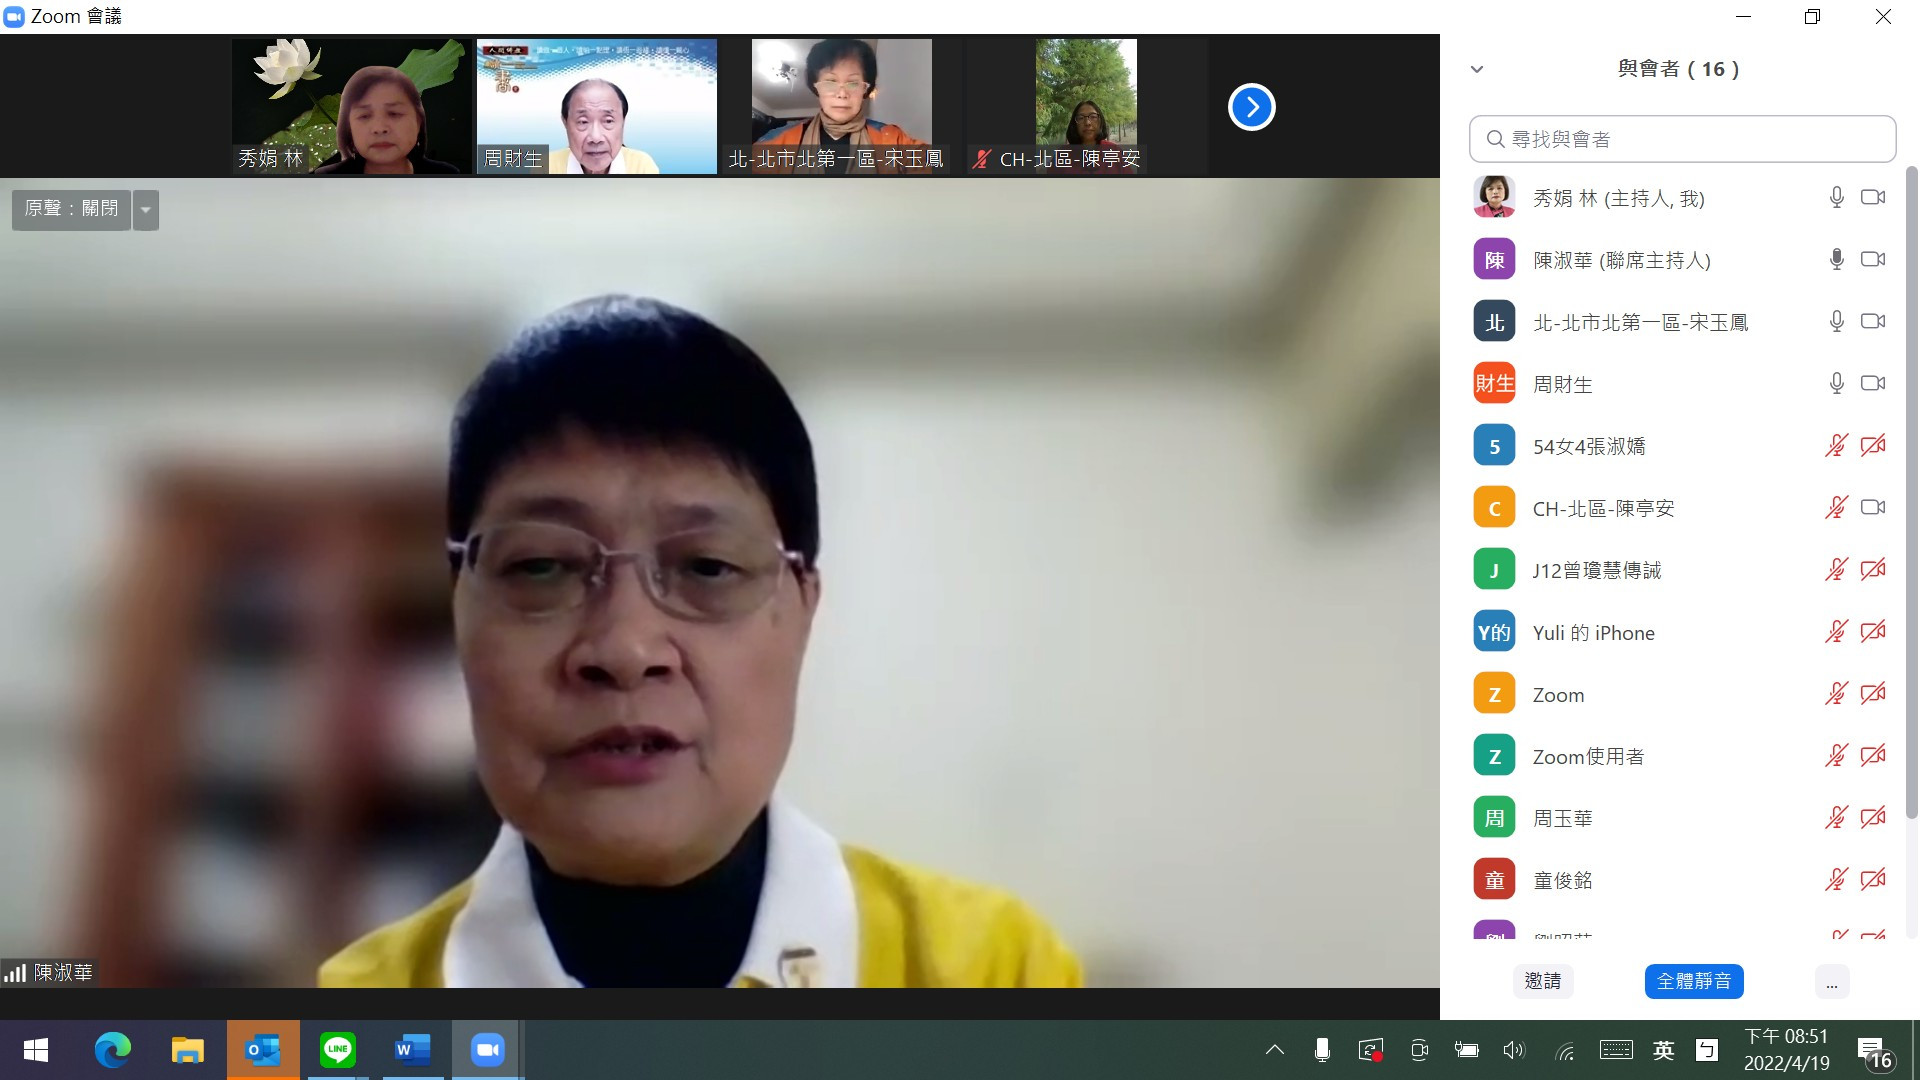The width and height of the screenshot is (1920, 1080).
Task: Show next video thumbnails with arrow
Action: [1251, 107]
